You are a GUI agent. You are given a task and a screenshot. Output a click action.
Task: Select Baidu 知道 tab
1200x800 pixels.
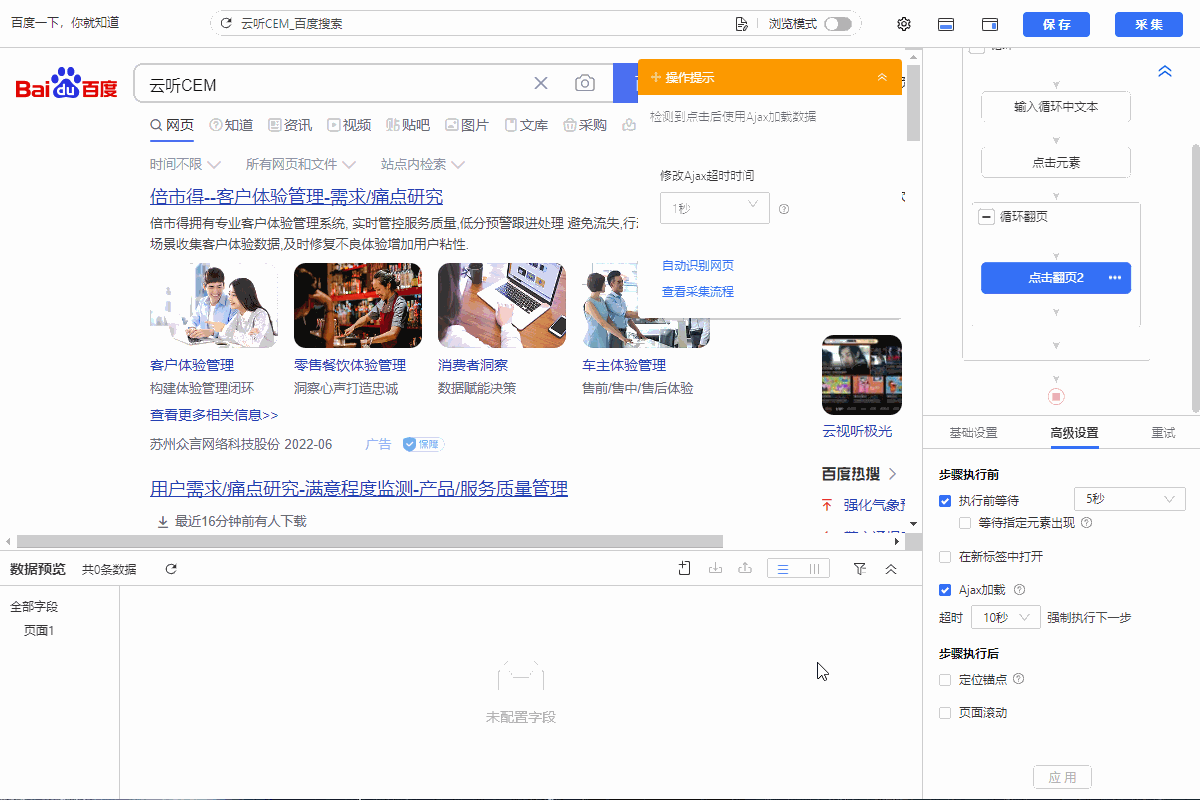[231, 125]
